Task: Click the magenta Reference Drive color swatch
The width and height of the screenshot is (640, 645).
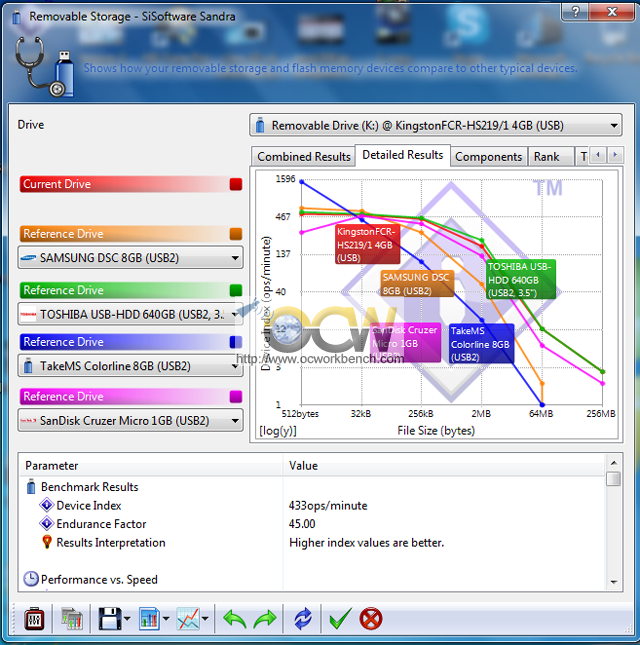Action: tap(236, 397)
